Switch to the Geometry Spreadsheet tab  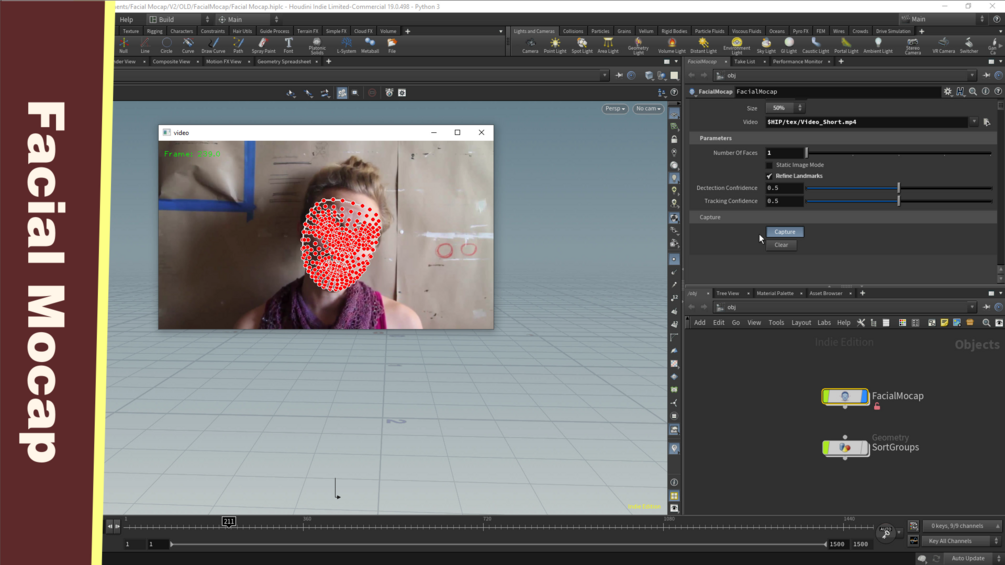[284, 62]
